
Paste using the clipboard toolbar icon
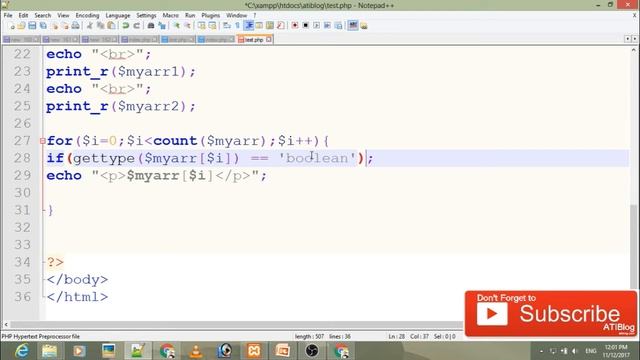click(x=111, y=26)
